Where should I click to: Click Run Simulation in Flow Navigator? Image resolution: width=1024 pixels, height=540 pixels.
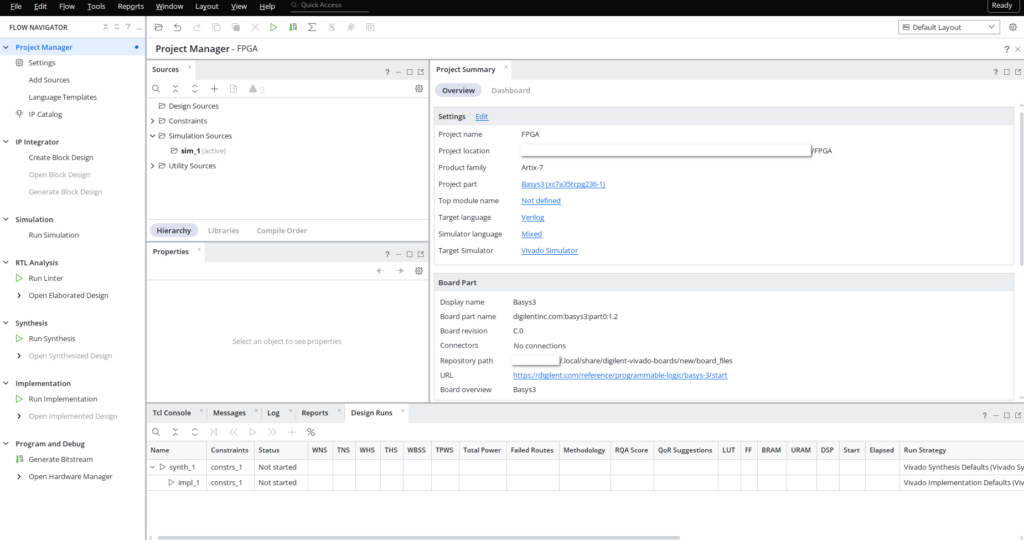[x=54, y=235]
